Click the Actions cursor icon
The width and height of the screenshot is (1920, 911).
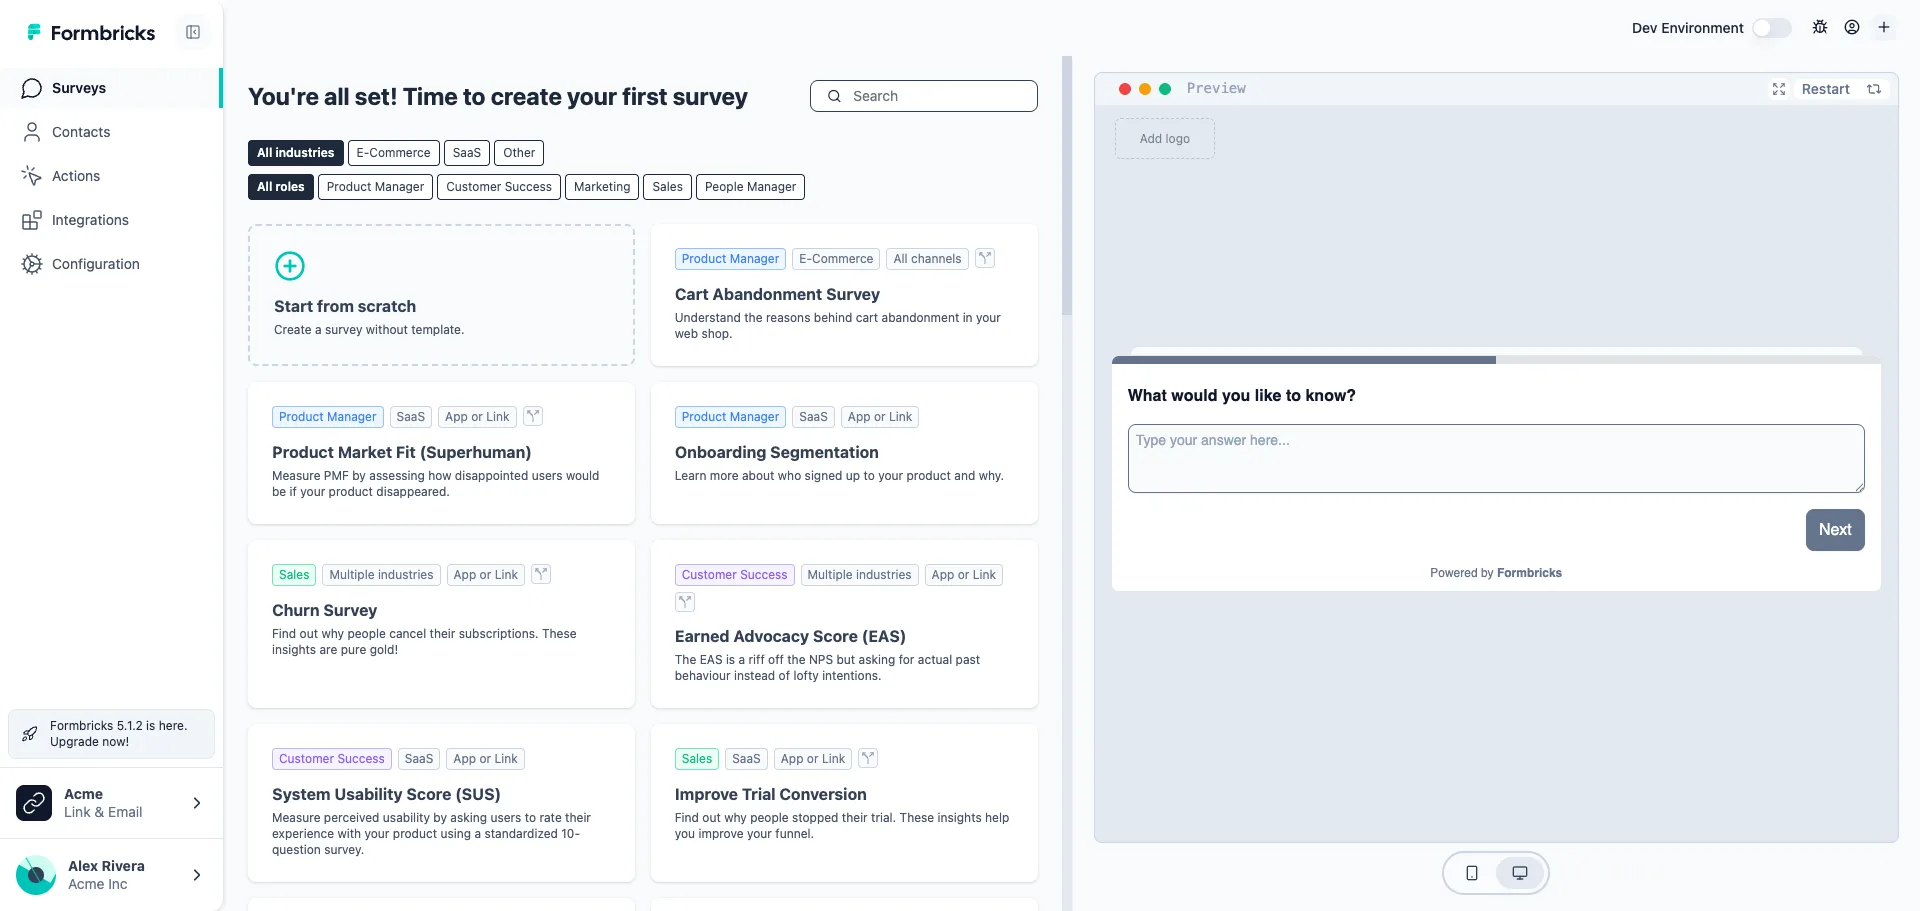click(x=32, y=176)
